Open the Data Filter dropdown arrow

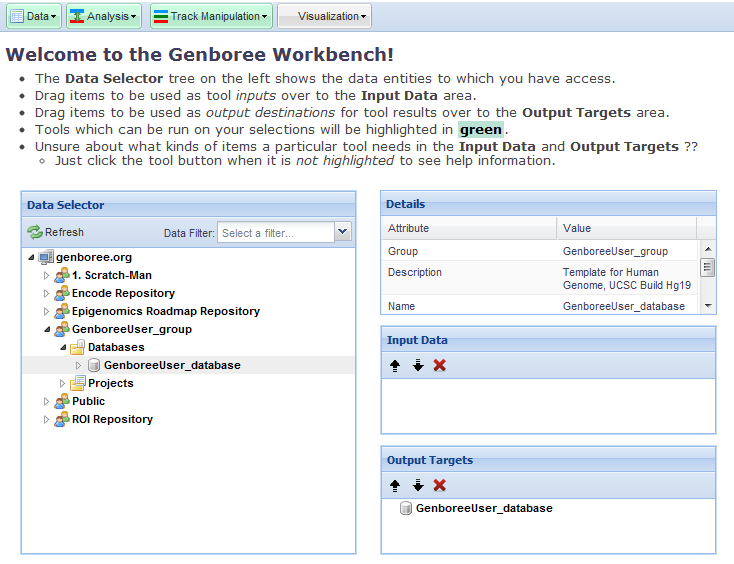tap(343, 232)
